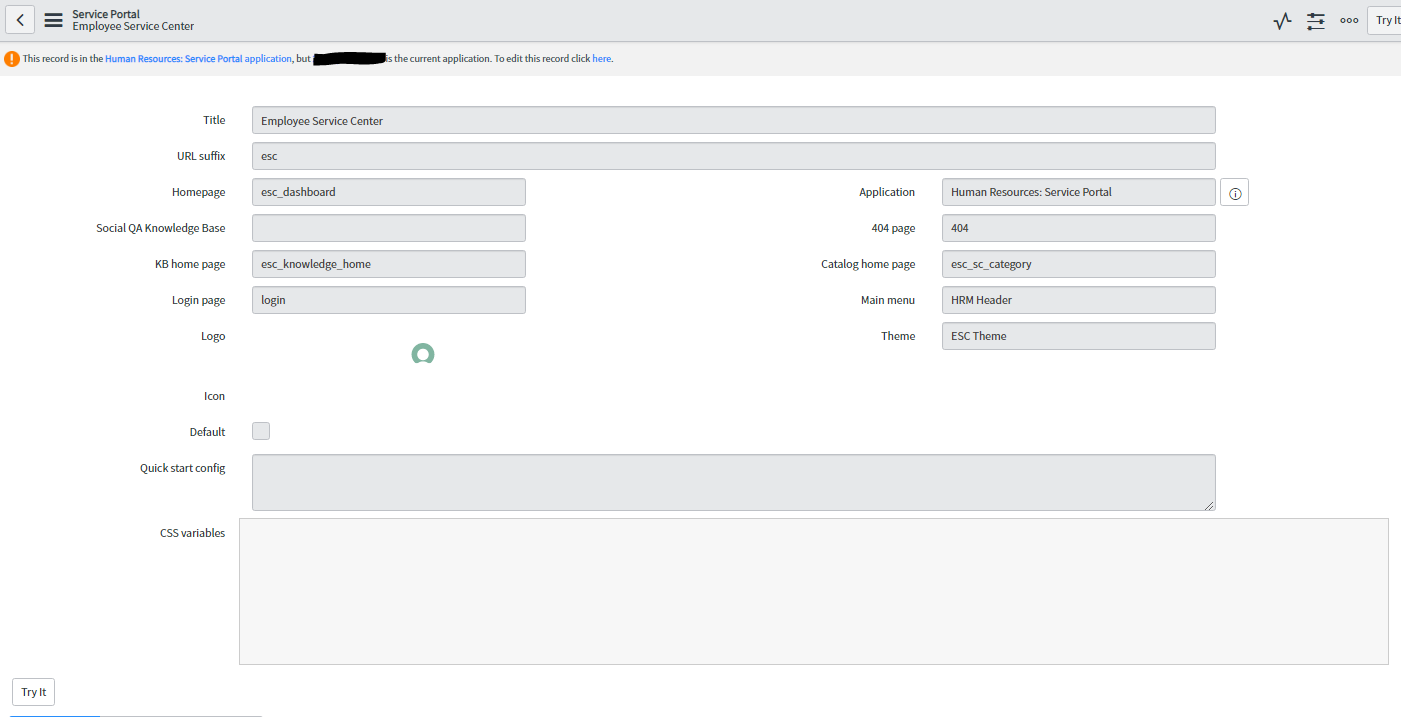Screen dimensions: 1401x717
Task: Open Human Resources: Service Portal application link
Action: pyautogui.click(x=198, y=59)
